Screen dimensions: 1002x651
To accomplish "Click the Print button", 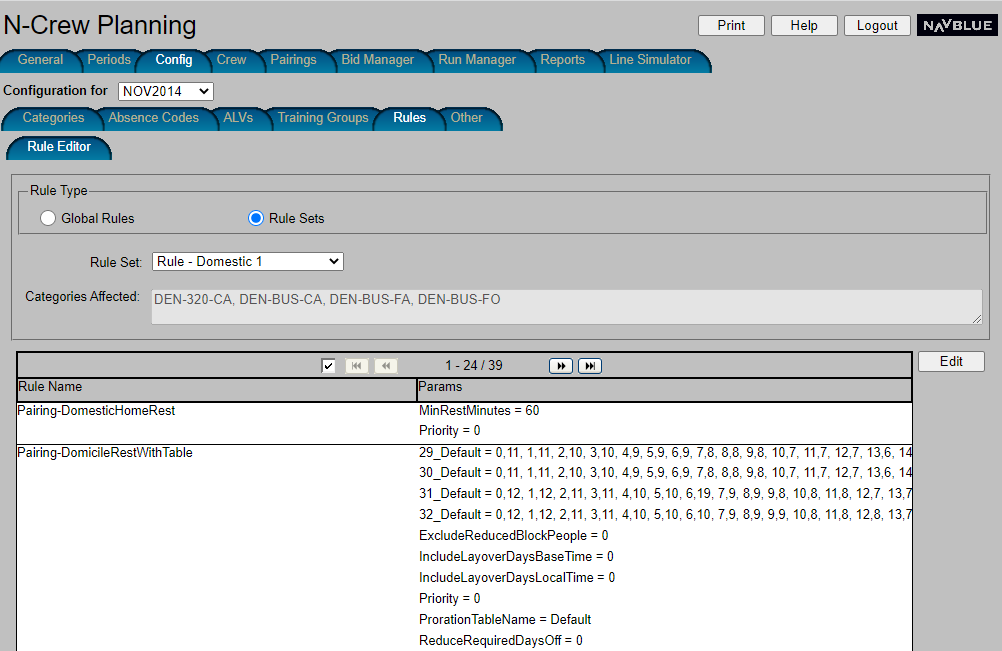I will 731,26.
